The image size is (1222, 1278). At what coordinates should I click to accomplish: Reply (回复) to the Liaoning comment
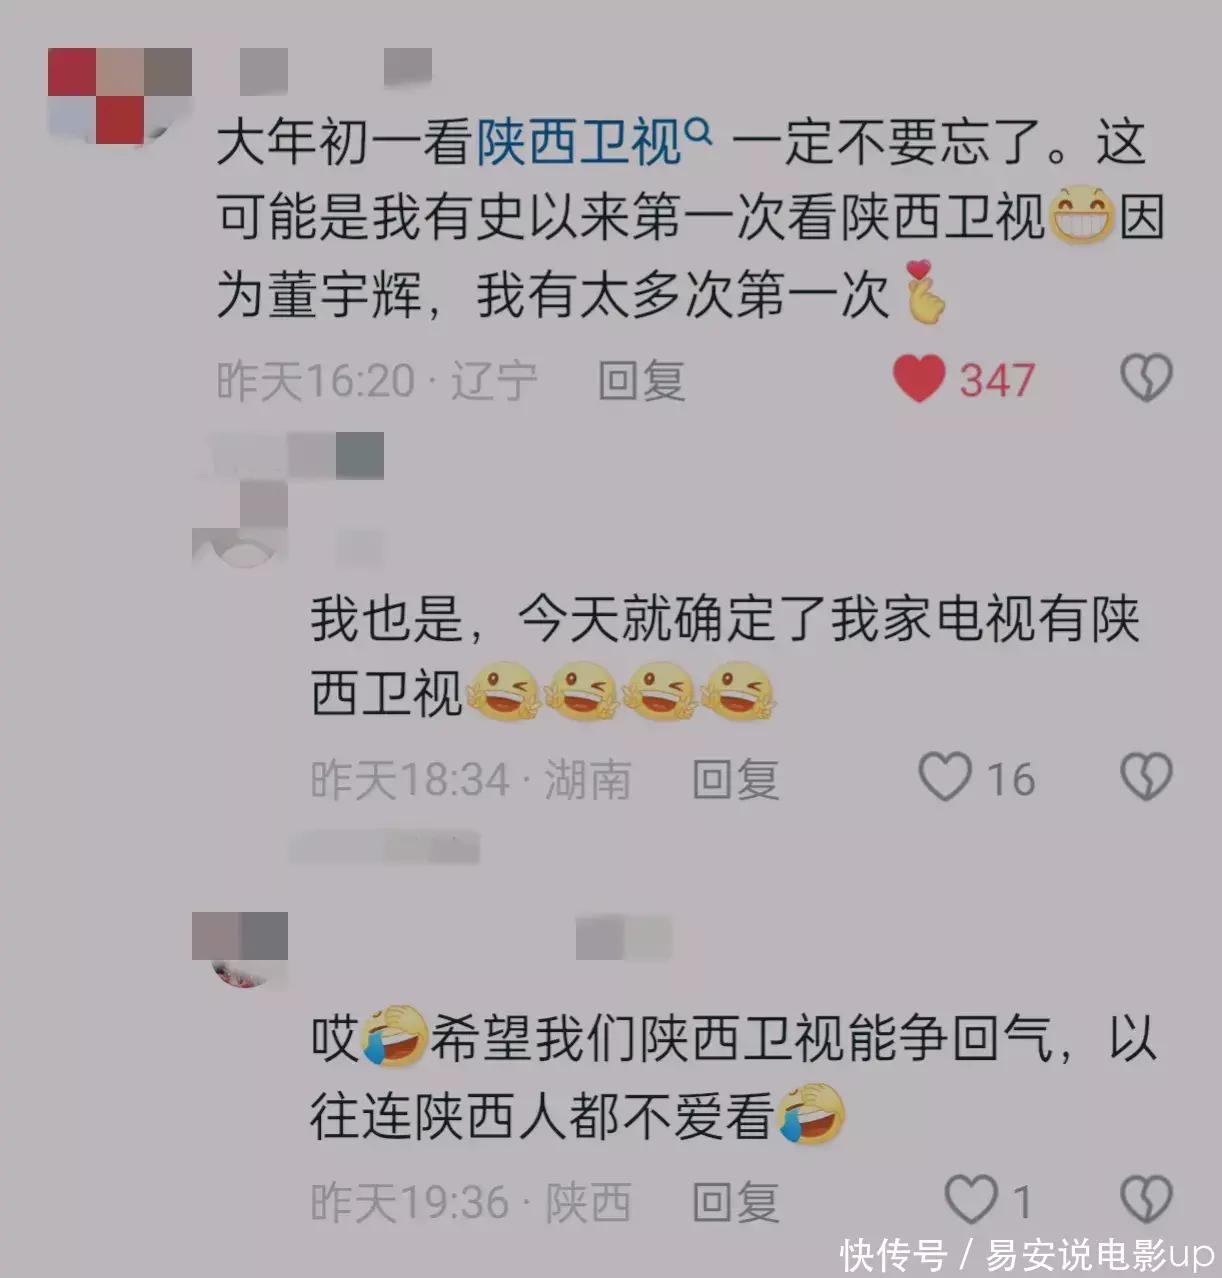pyautogui.click(x=641, y=381)
